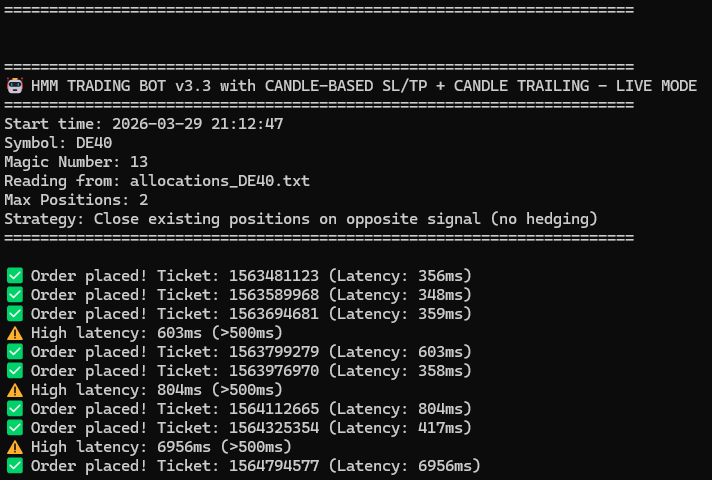Click the Magic Number: 13 line

pos(76,162)
